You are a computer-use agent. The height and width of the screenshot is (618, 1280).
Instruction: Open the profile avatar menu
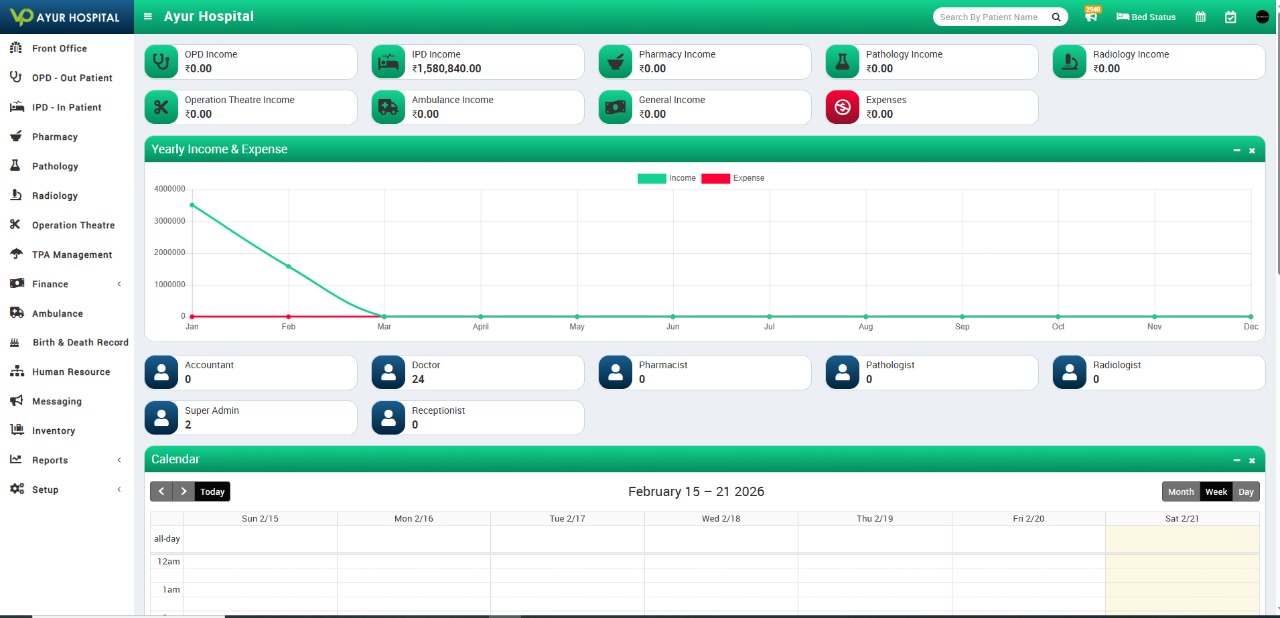(x=1261, y=17)
